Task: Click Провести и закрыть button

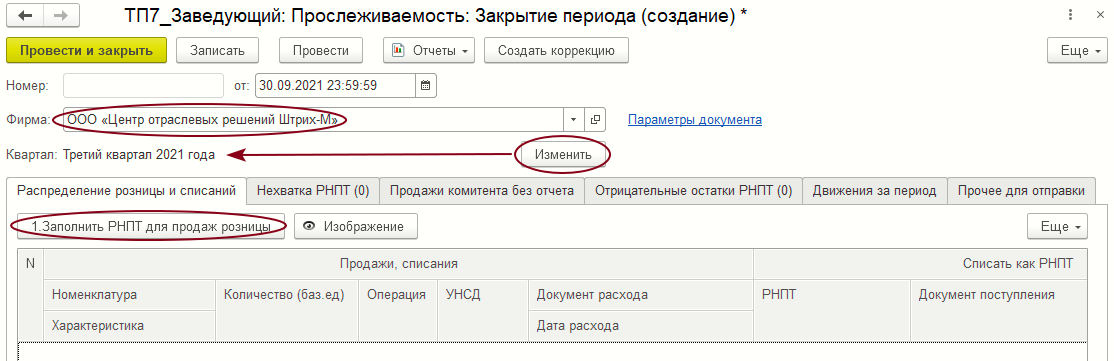Action: click(87, 50)
